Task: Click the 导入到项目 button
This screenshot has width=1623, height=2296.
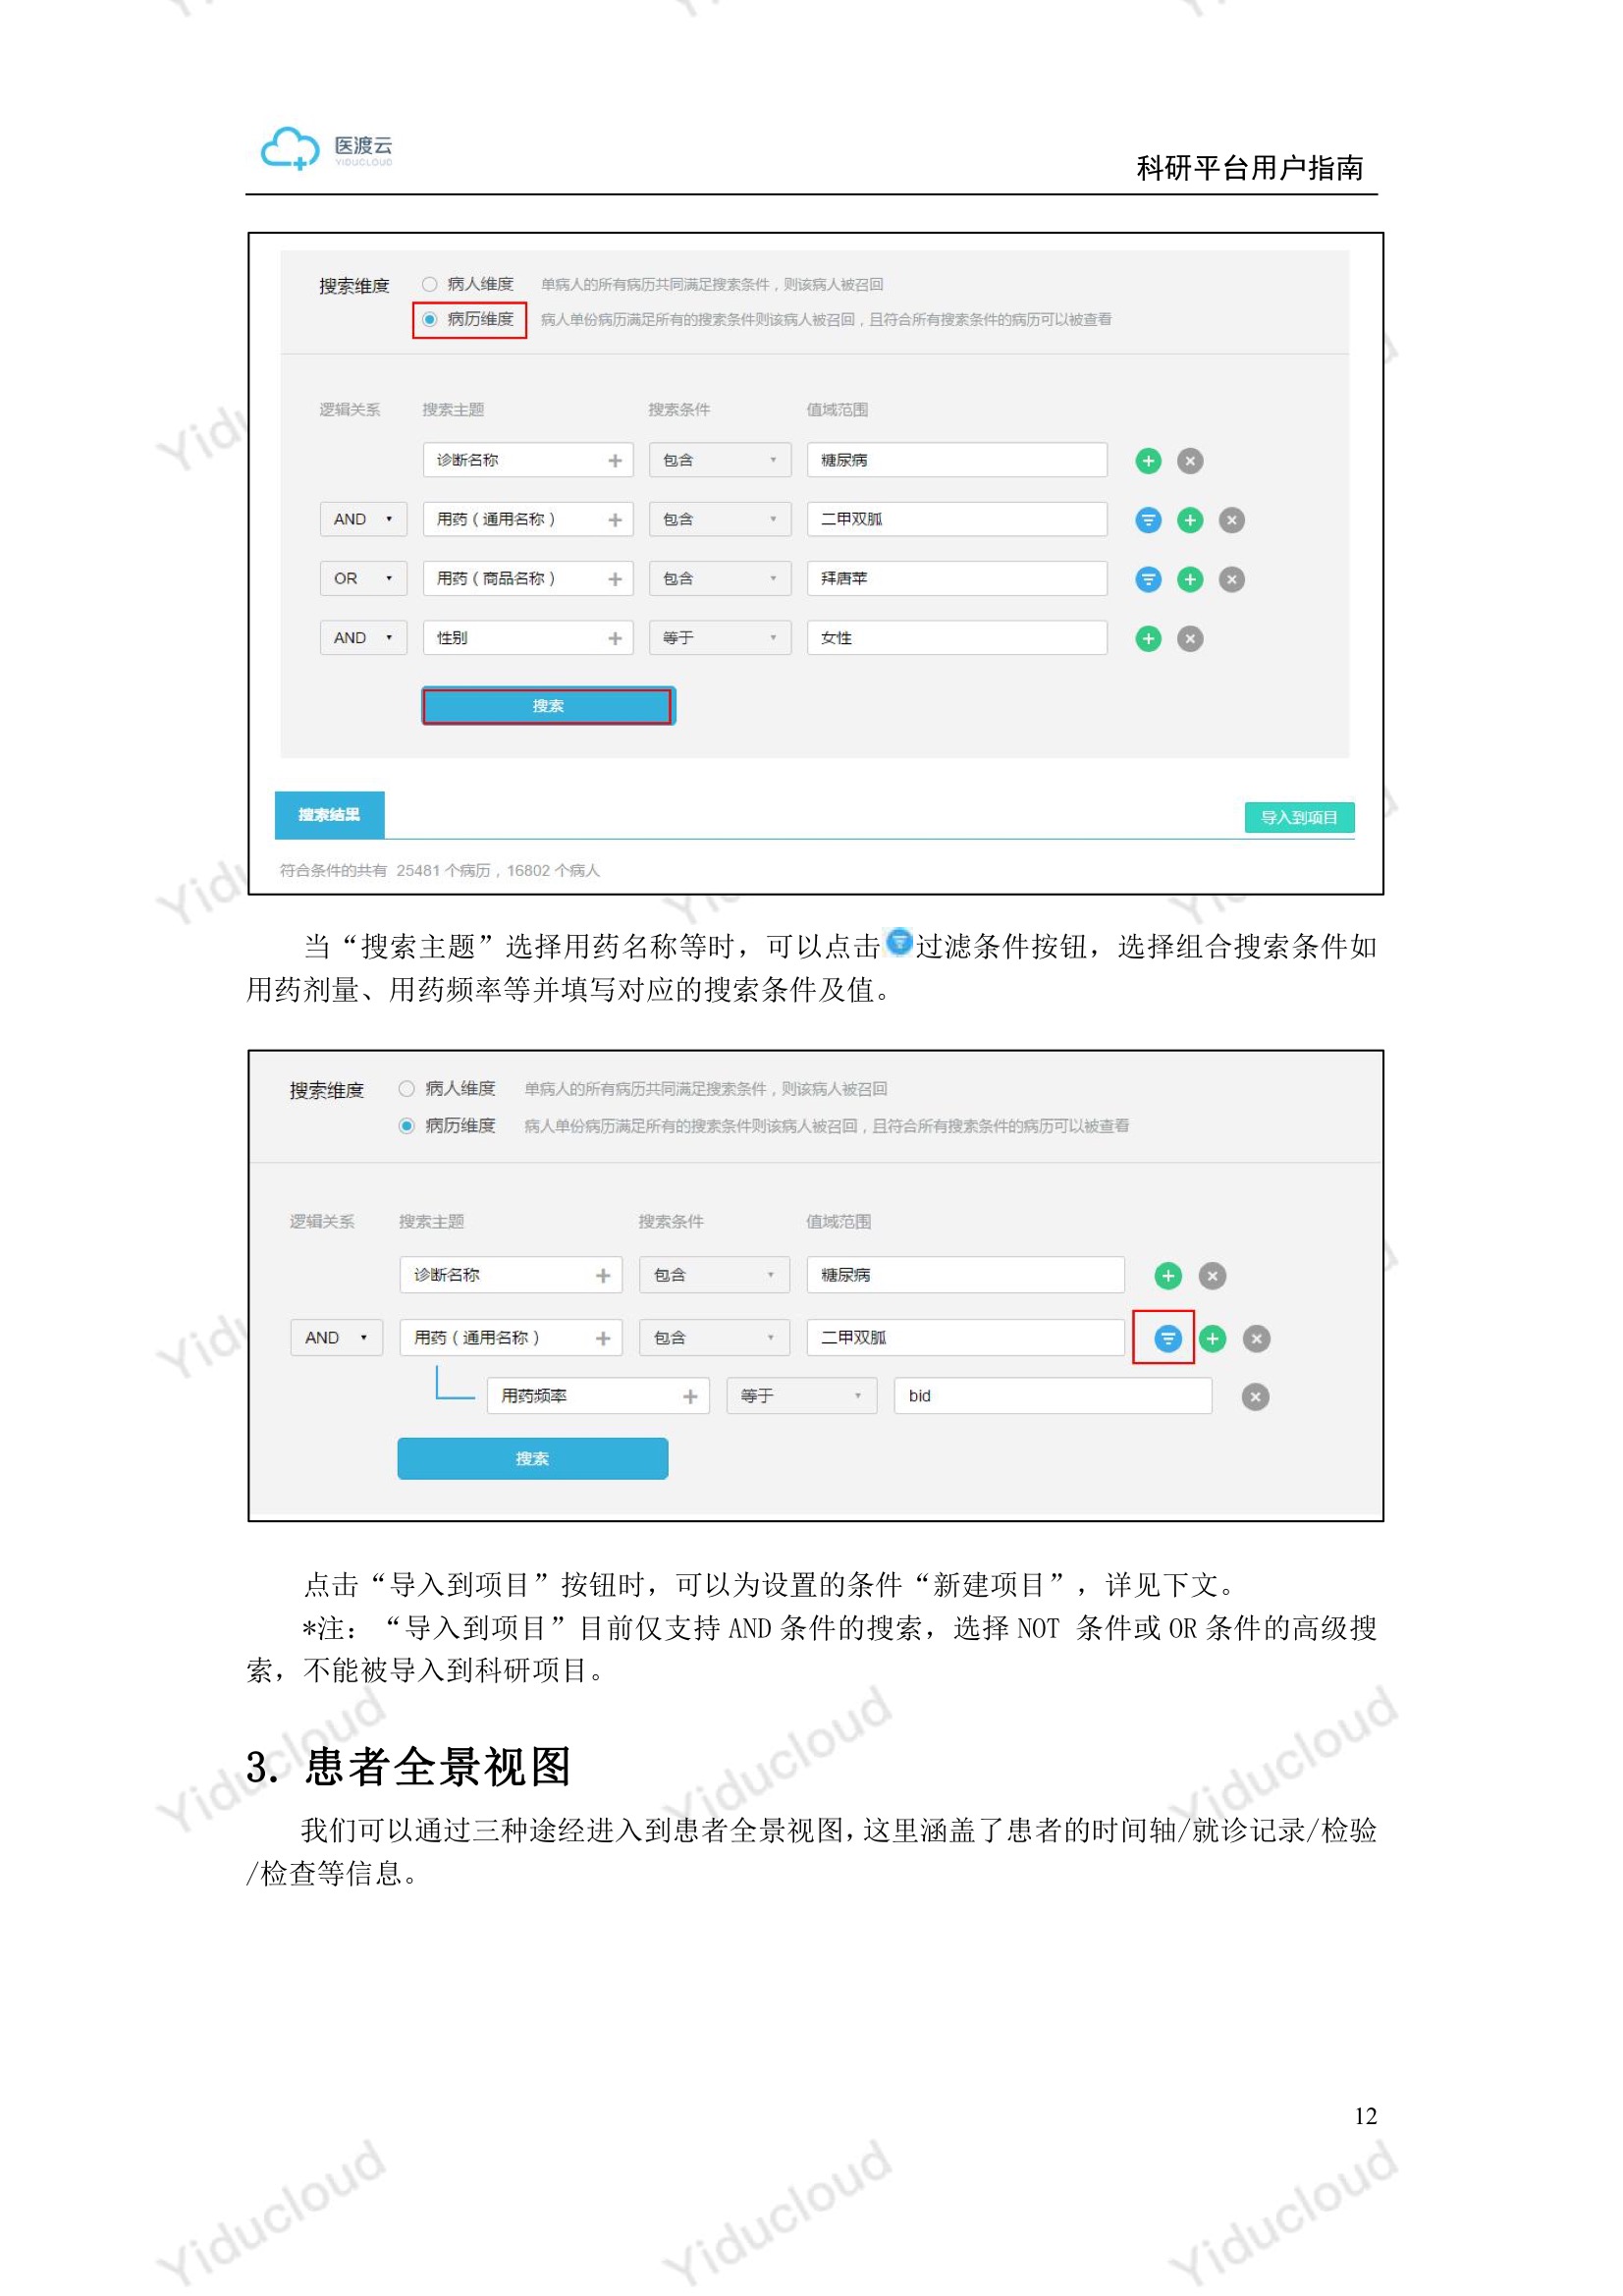Action: point(1299,818)
